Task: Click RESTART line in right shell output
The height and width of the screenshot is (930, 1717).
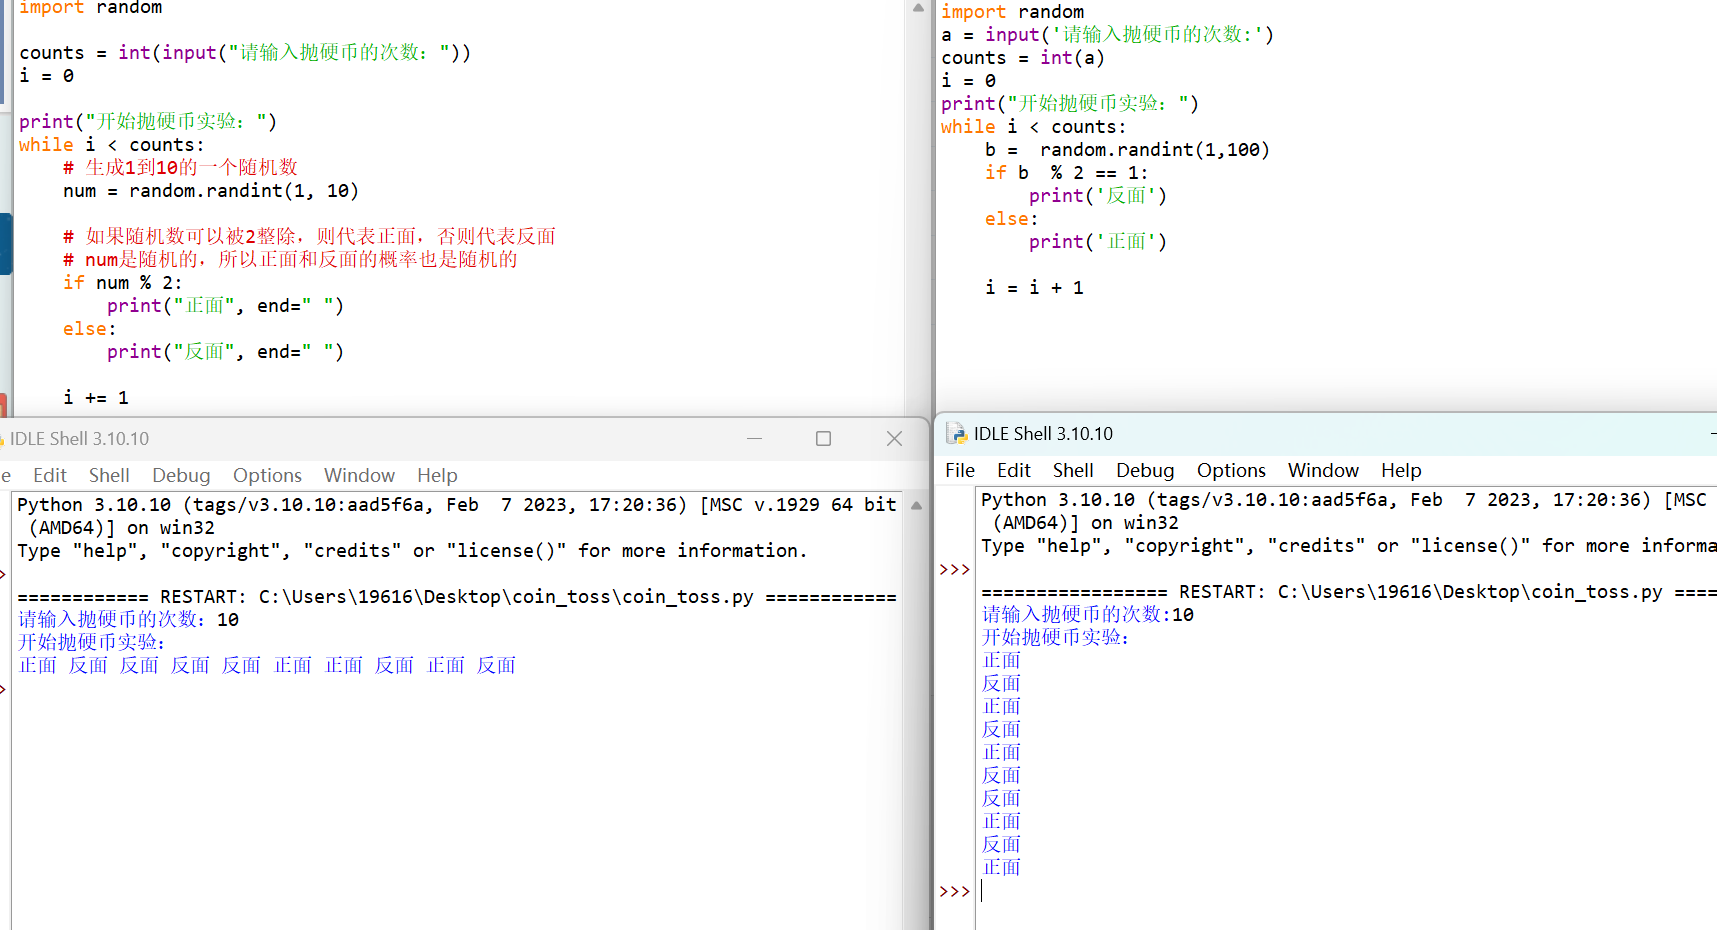Action: pyautogui.click(x=1348, y=592)
